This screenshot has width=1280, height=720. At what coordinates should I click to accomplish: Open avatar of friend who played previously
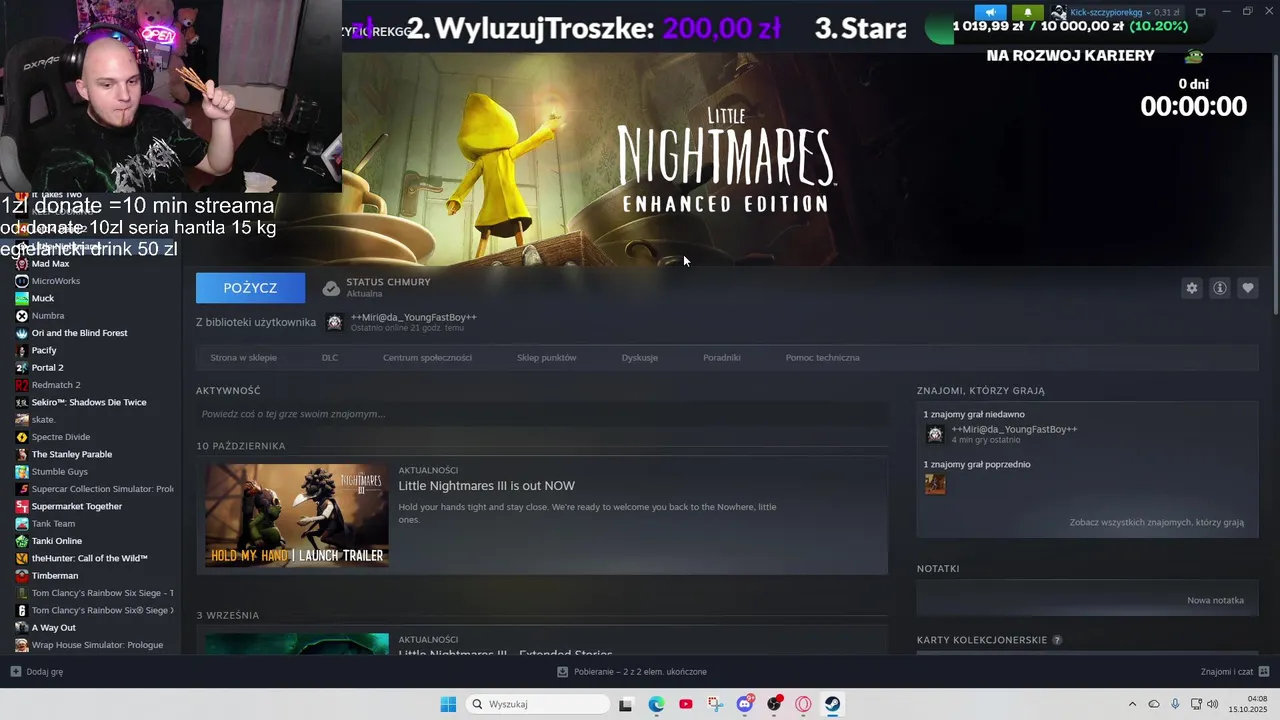[x=935, y=484]
